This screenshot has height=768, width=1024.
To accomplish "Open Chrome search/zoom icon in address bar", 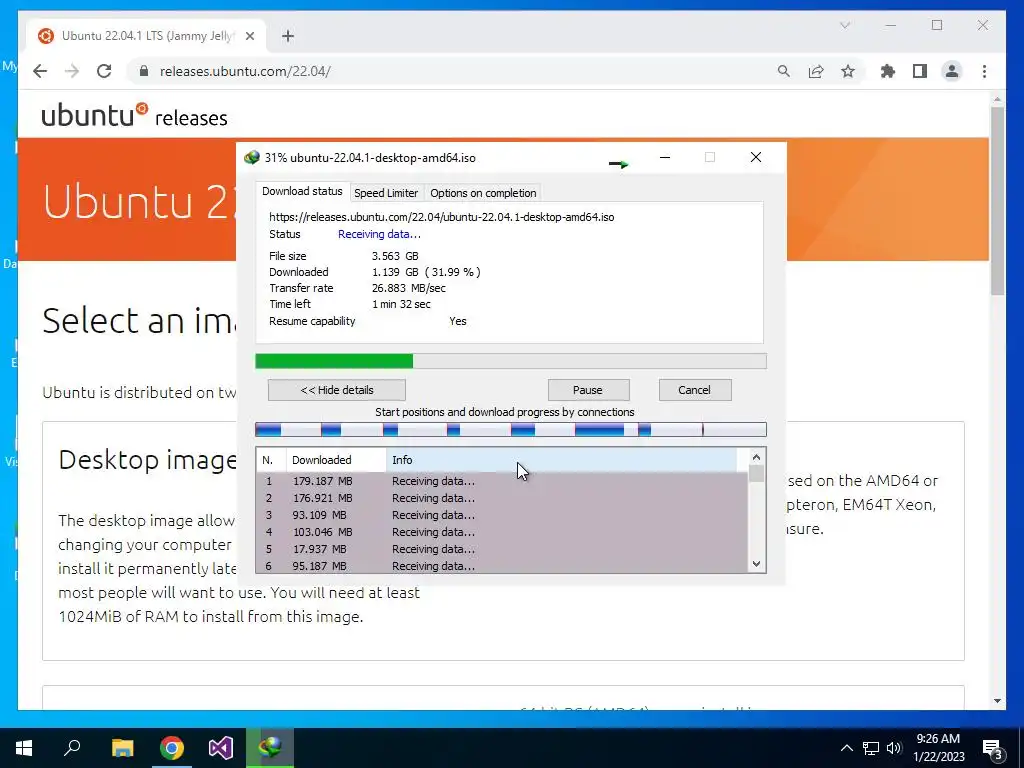I will coord(784,71).
